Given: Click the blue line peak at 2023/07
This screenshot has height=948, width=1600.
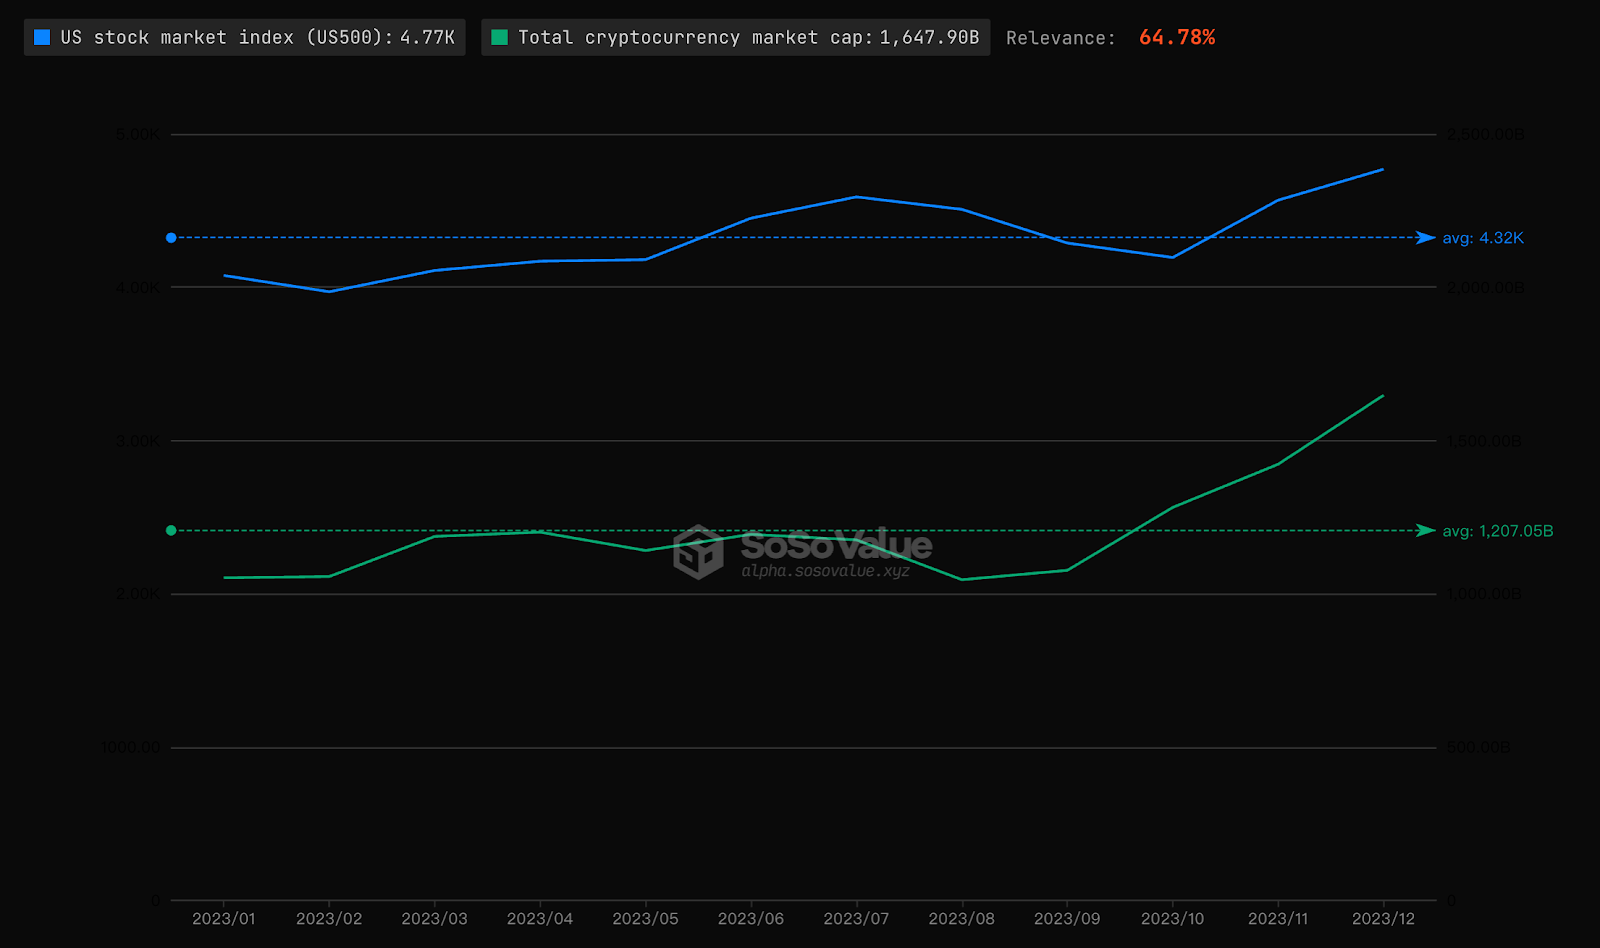Looking at the screenshot, I should point(856,197).
